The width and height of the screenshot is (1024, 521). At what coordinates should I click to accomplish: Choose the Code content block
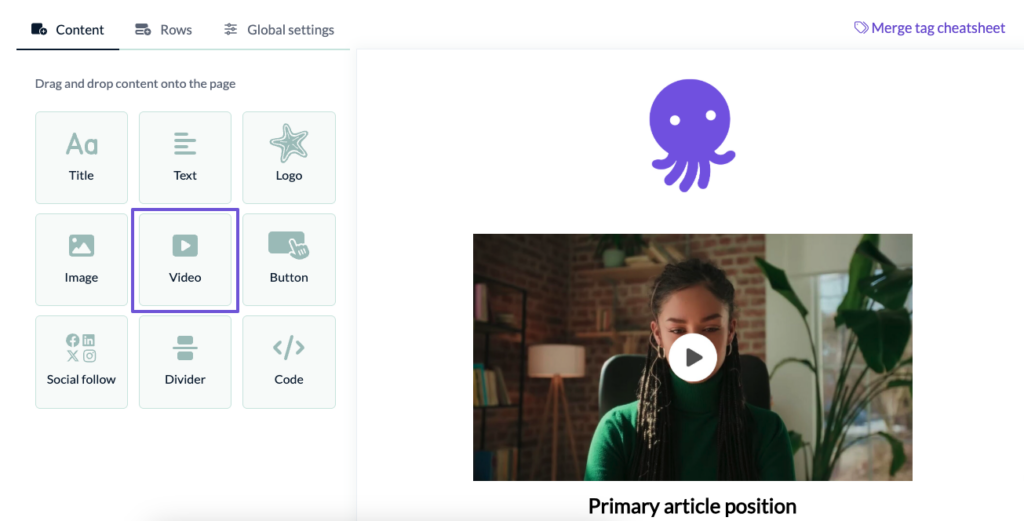[289, 362]
